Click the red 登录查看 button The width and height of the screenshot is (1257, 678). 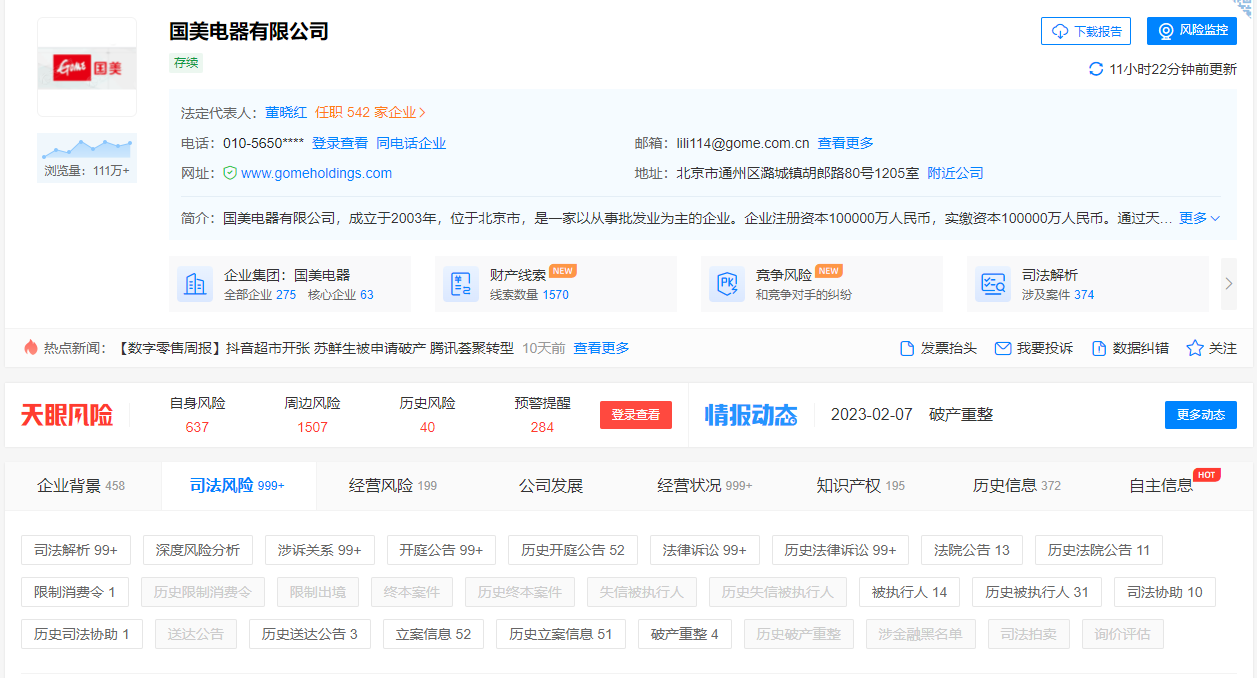point(635,415)
